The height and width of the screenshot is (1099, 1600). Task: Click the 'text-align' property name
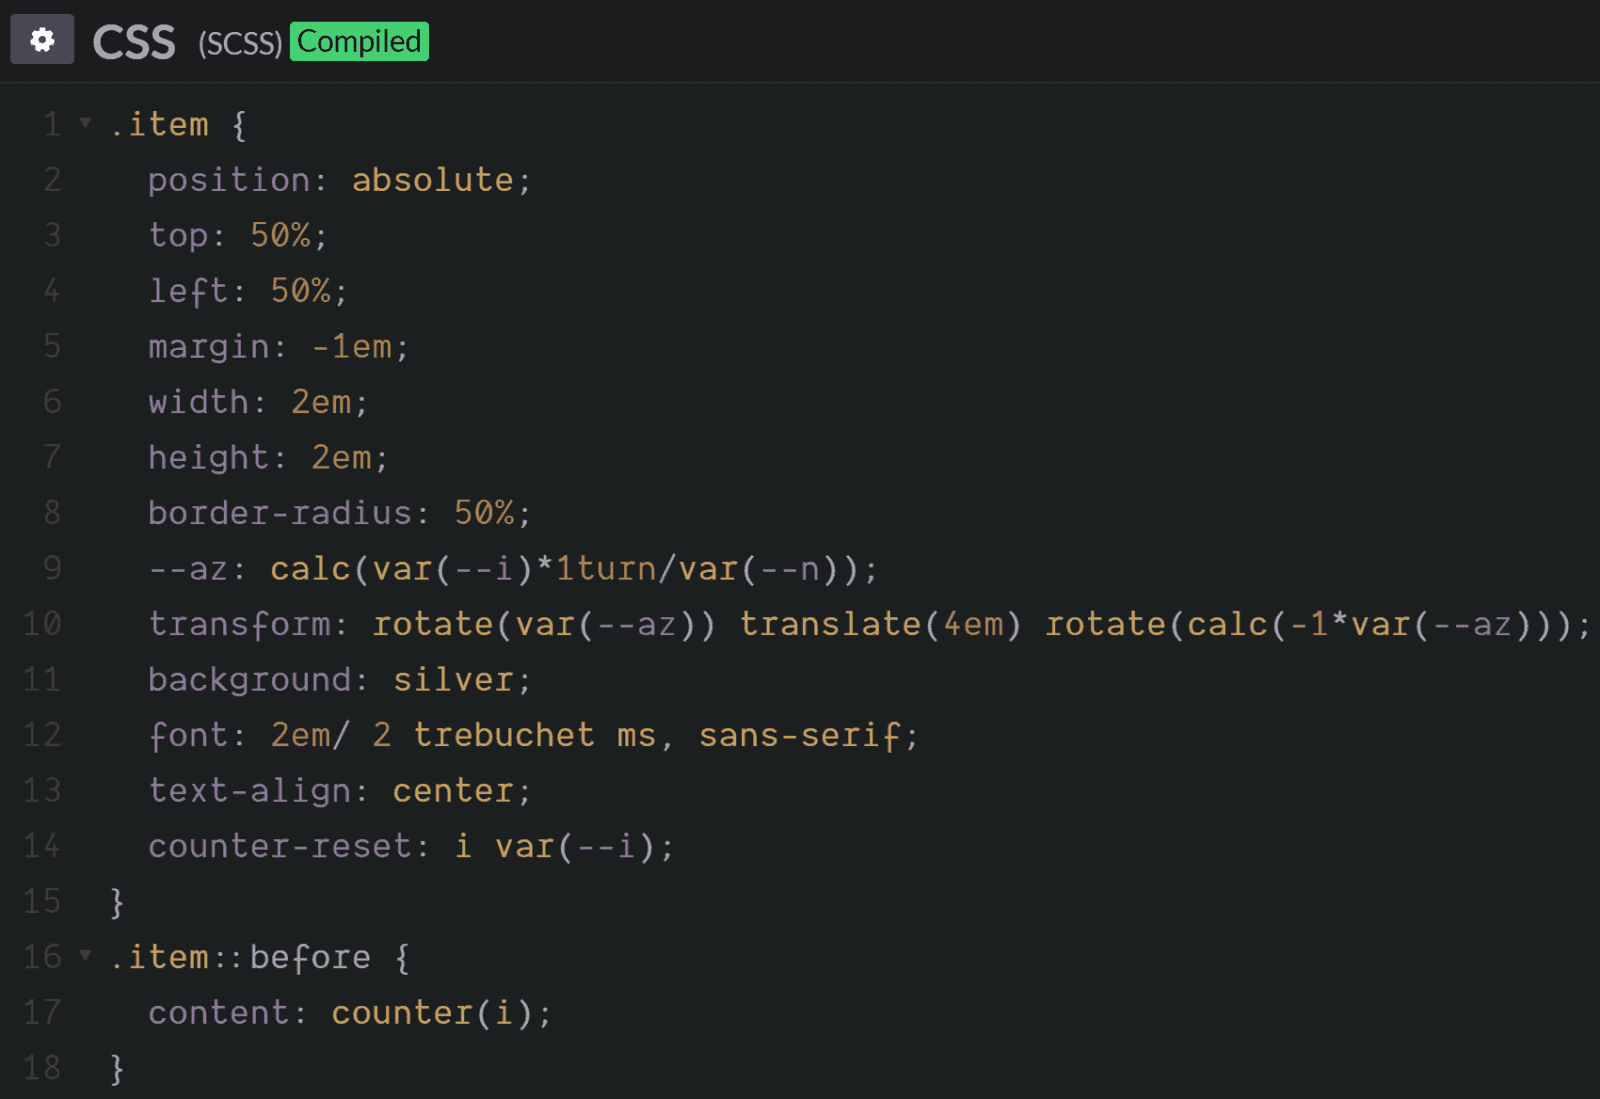click(x=249, y=791)
